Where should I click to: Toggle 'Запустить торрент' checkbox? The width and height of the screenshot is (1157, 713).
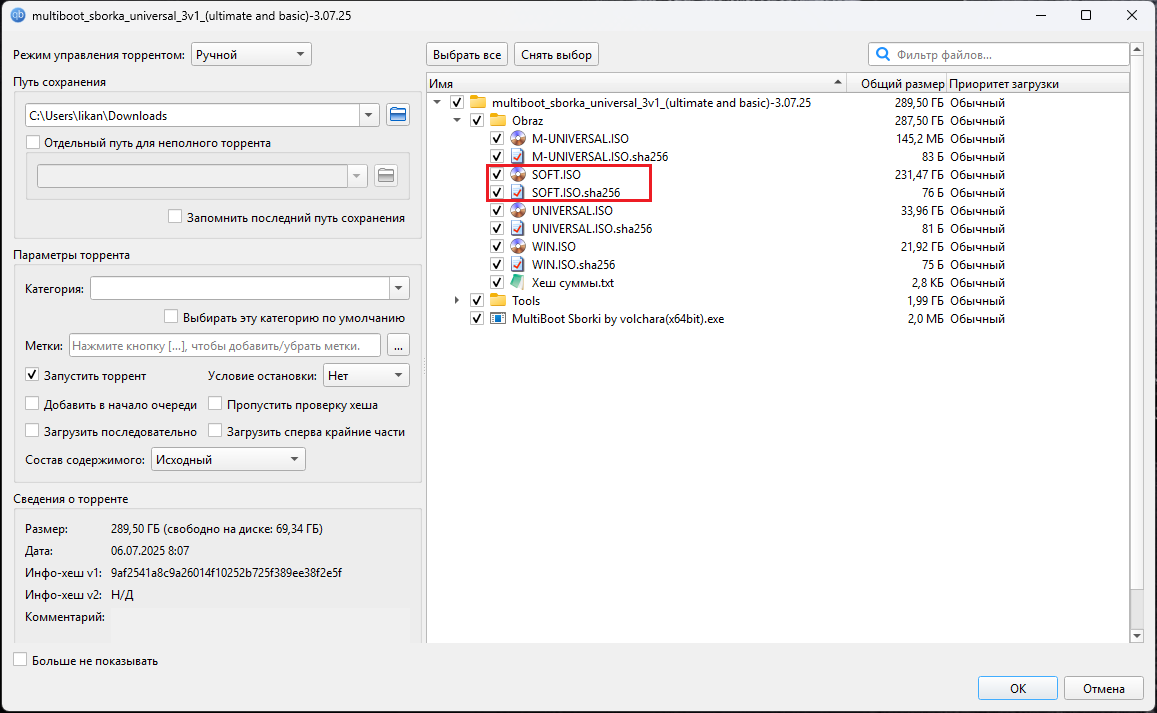tap(33, 376)
